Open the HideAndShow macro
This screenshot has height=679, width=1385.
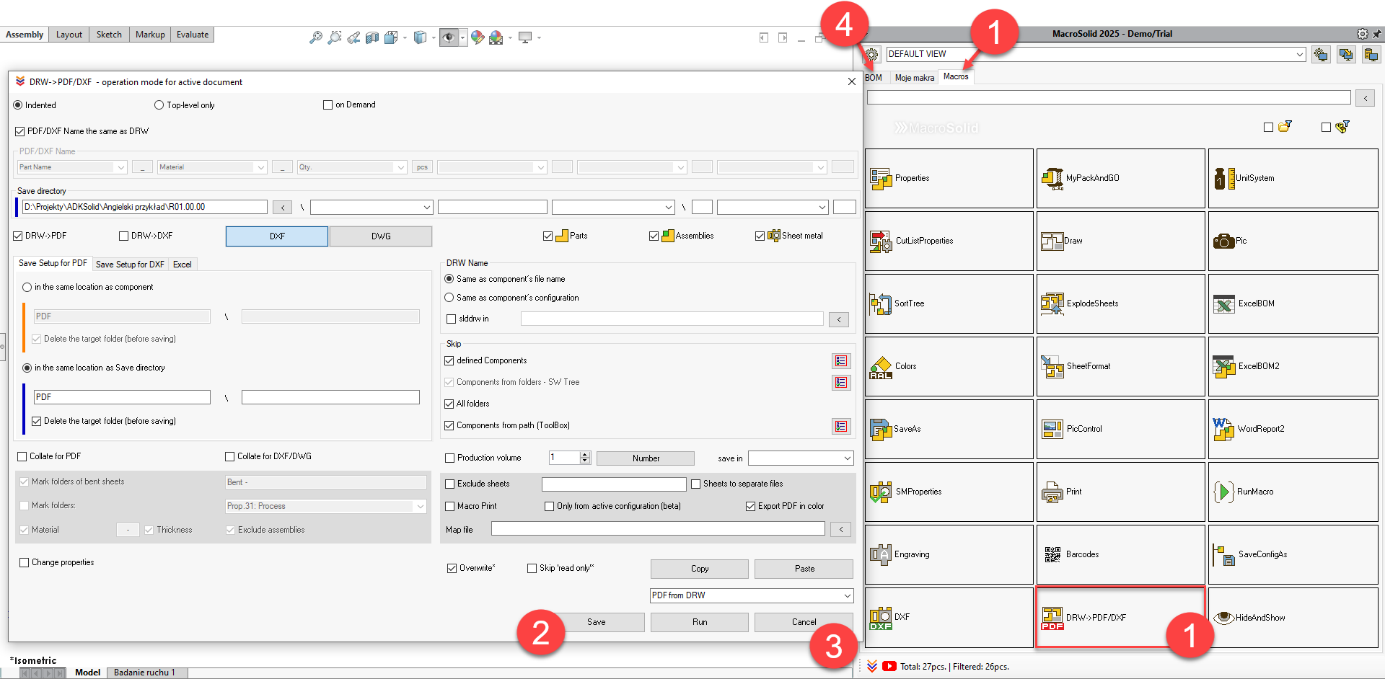tap(1292, 617)
